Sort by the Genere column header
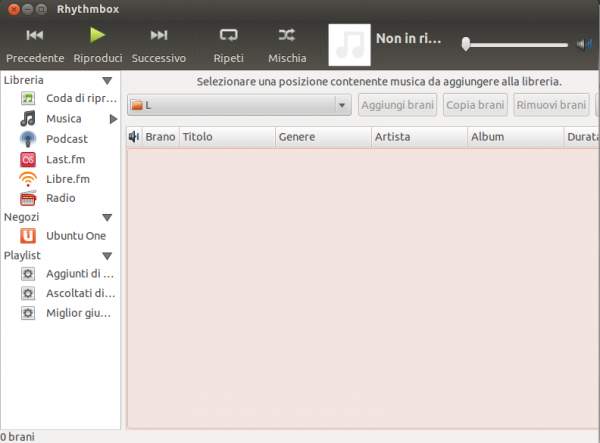Viewport: 600px width, 443px height. [323, 137]
